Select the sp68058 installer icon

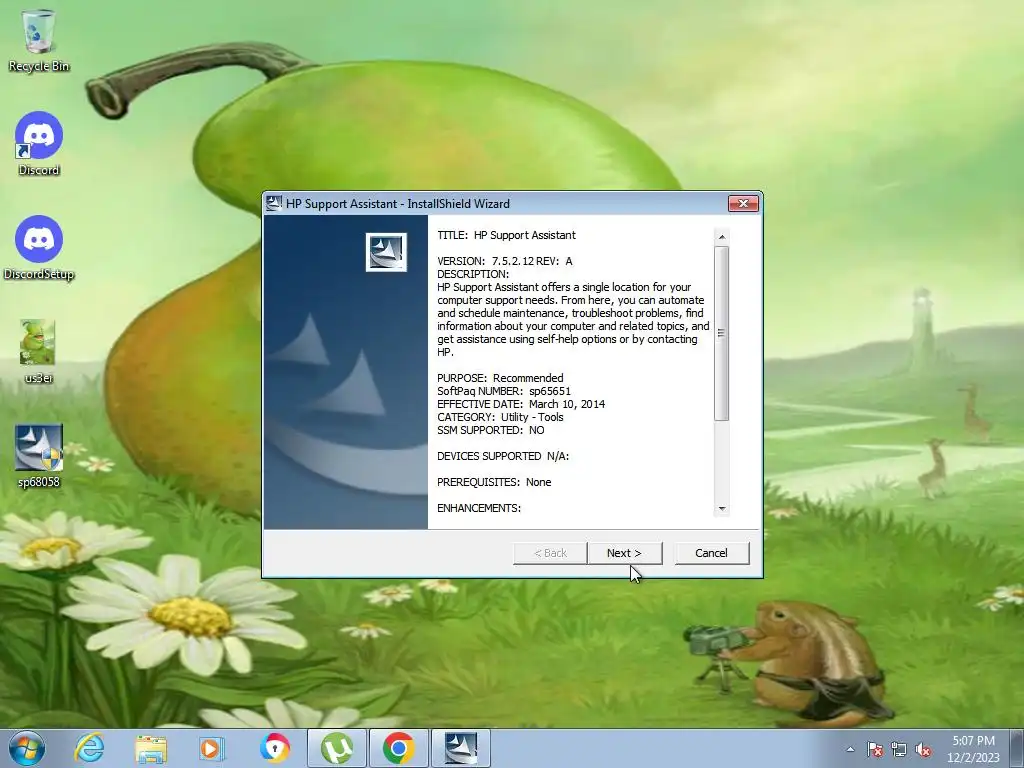point(39,456)
